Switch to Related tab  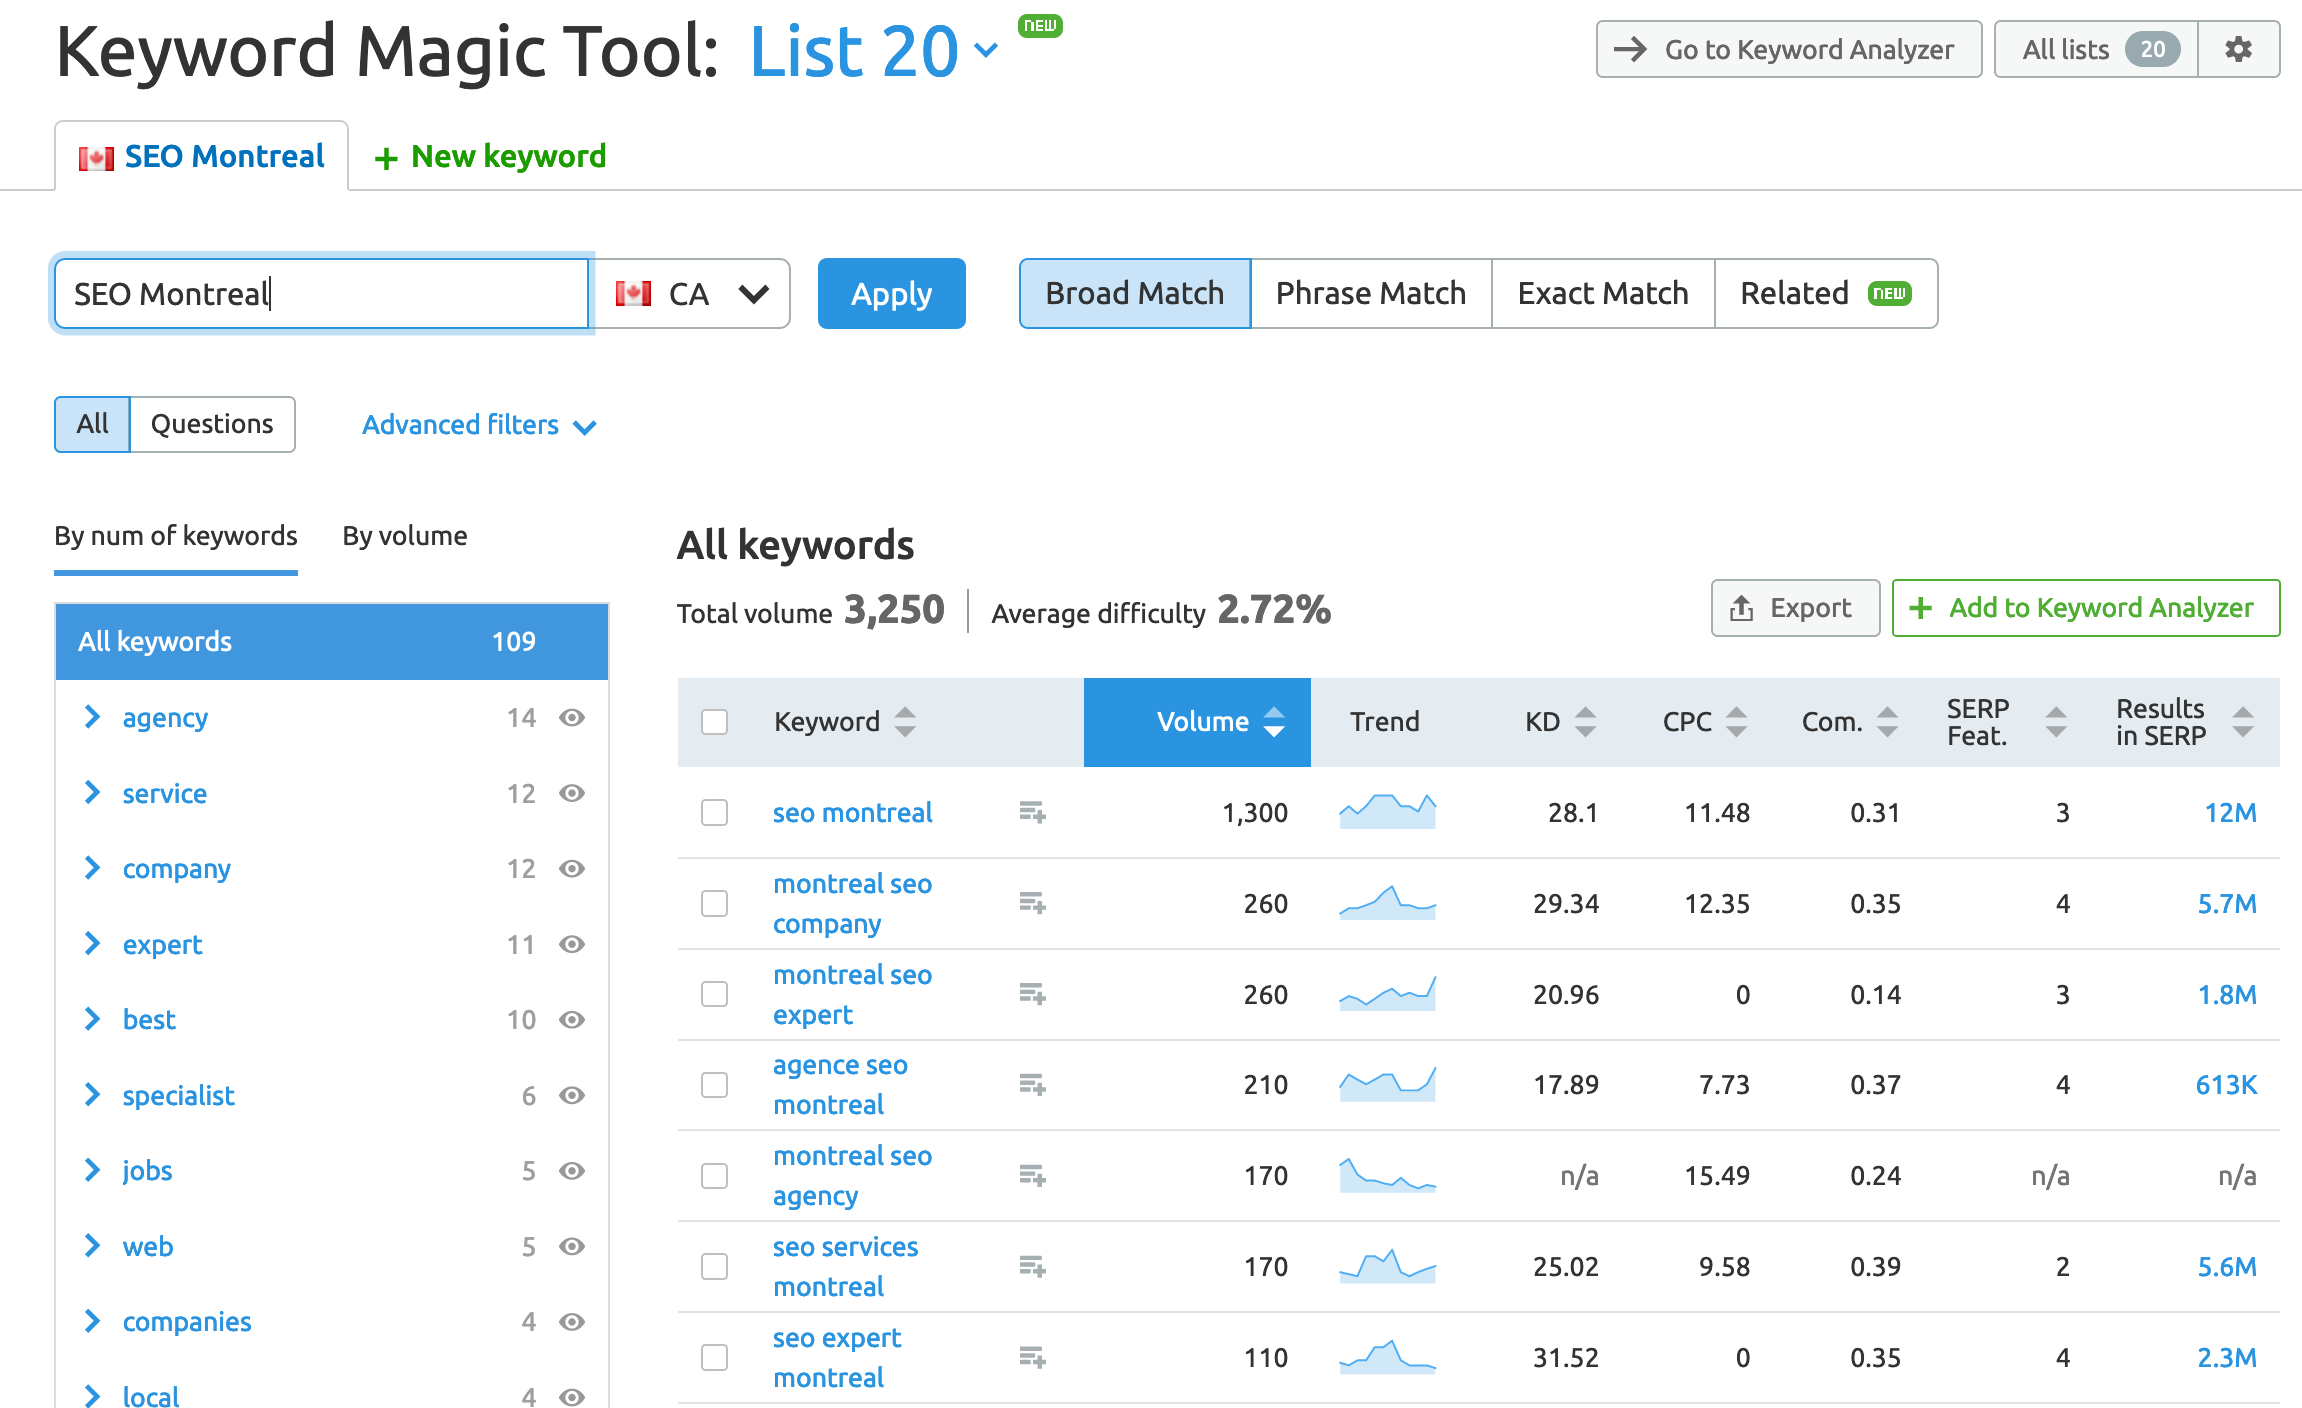click(x=1826, y=293)
